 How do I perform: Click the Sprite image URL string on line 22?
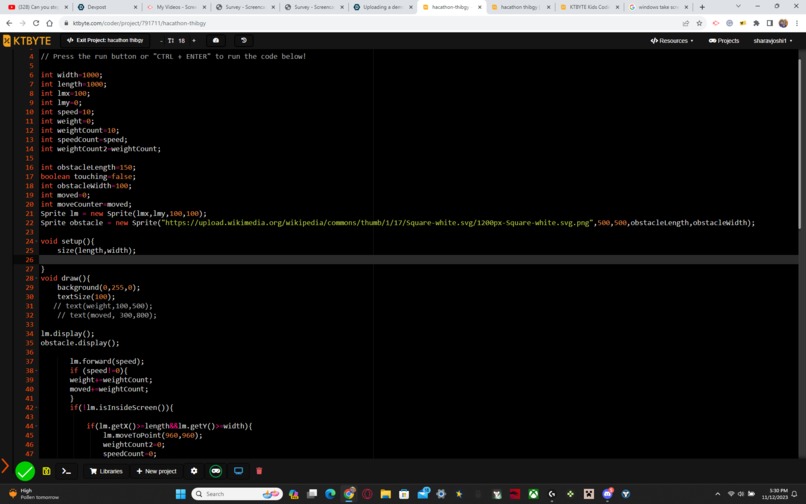(x=378, y=223)
